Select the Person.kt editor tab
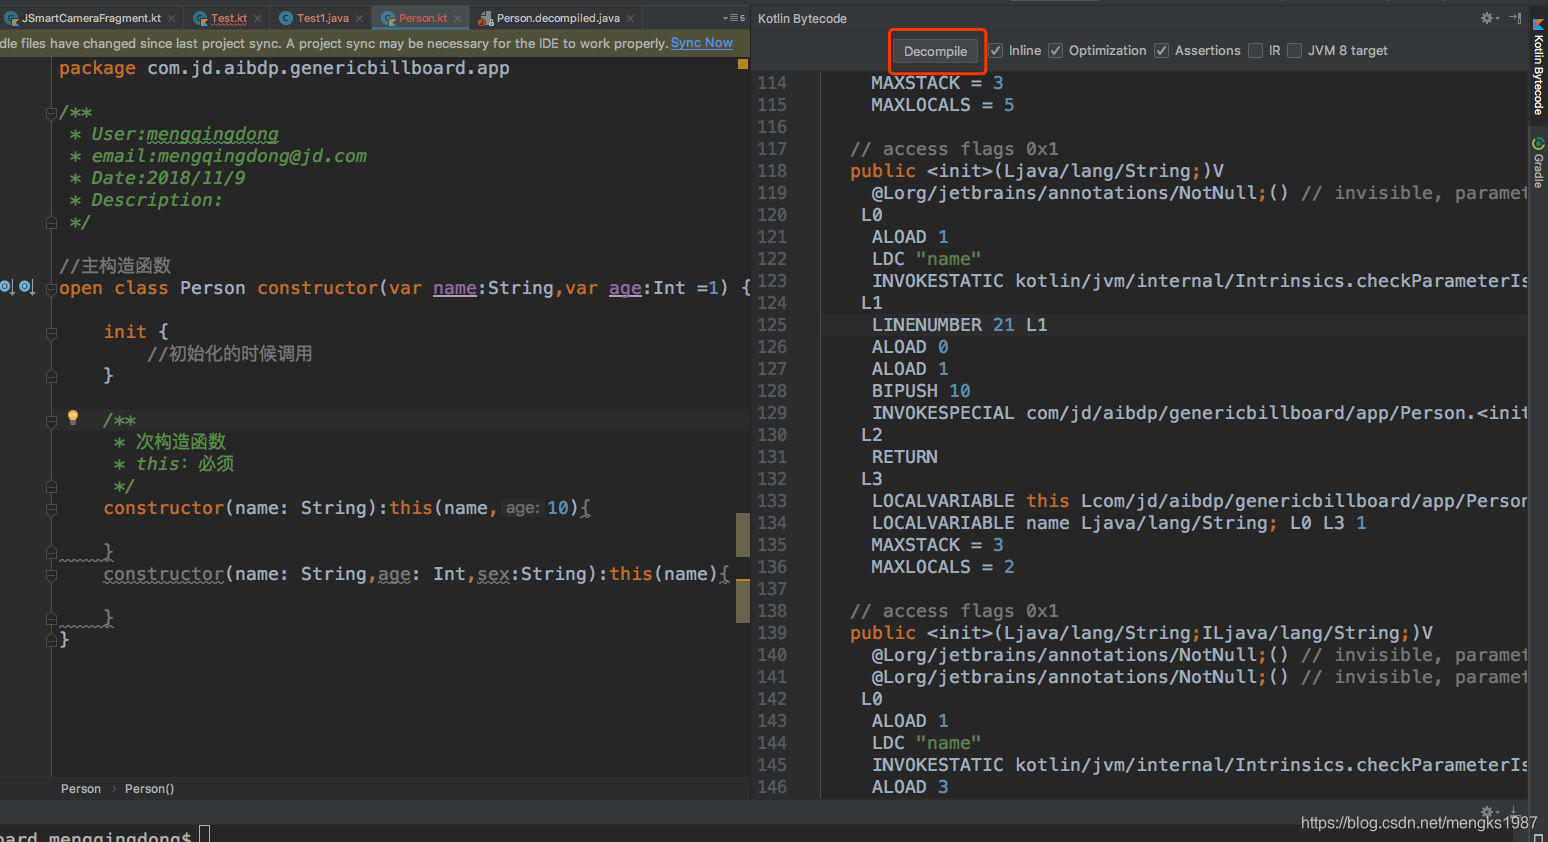 pyautogui.click(x=422, y=18)
